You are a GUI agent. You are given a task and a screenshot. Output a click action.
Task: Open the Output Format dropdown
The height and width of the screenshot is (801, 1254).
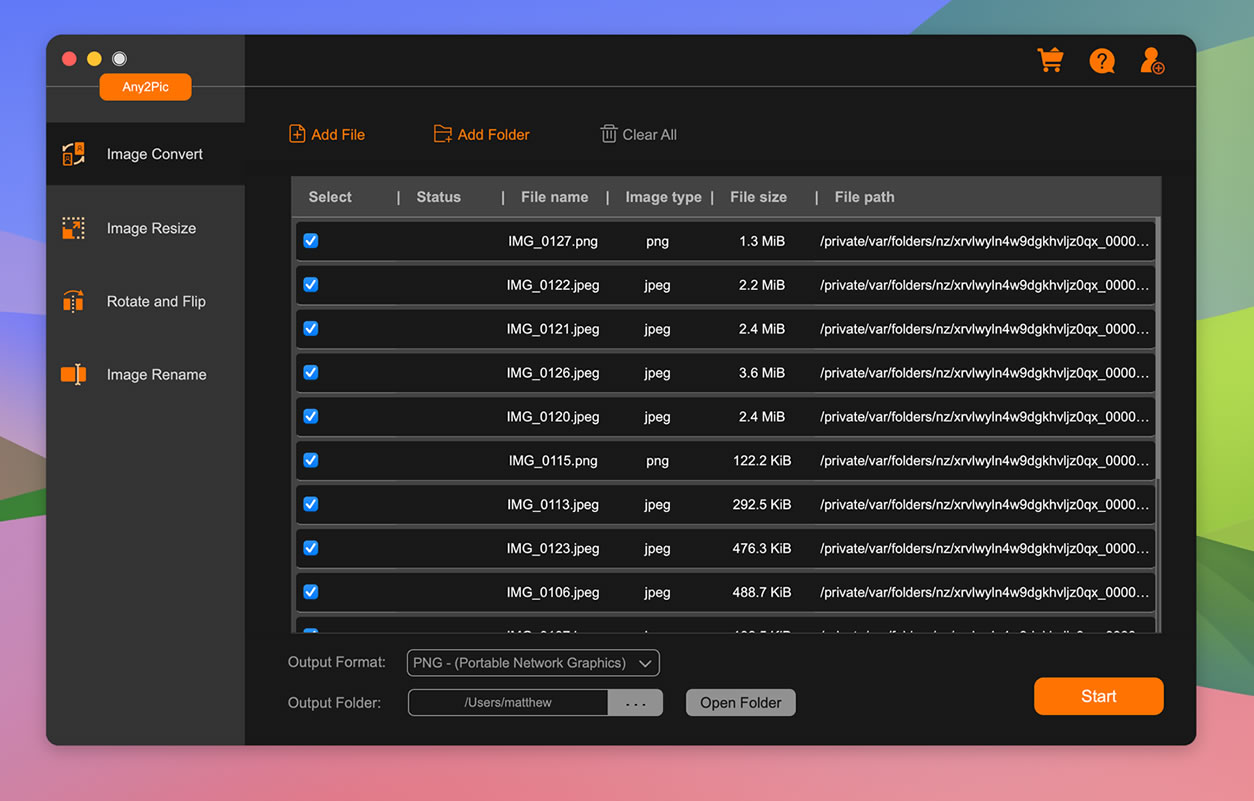click(x=533, y=662)
